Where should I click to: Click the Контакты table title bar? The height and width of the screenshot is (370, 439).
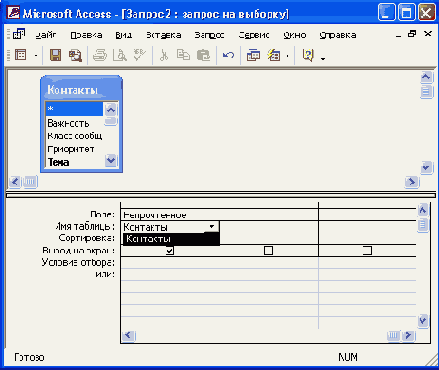pos(81,89)
